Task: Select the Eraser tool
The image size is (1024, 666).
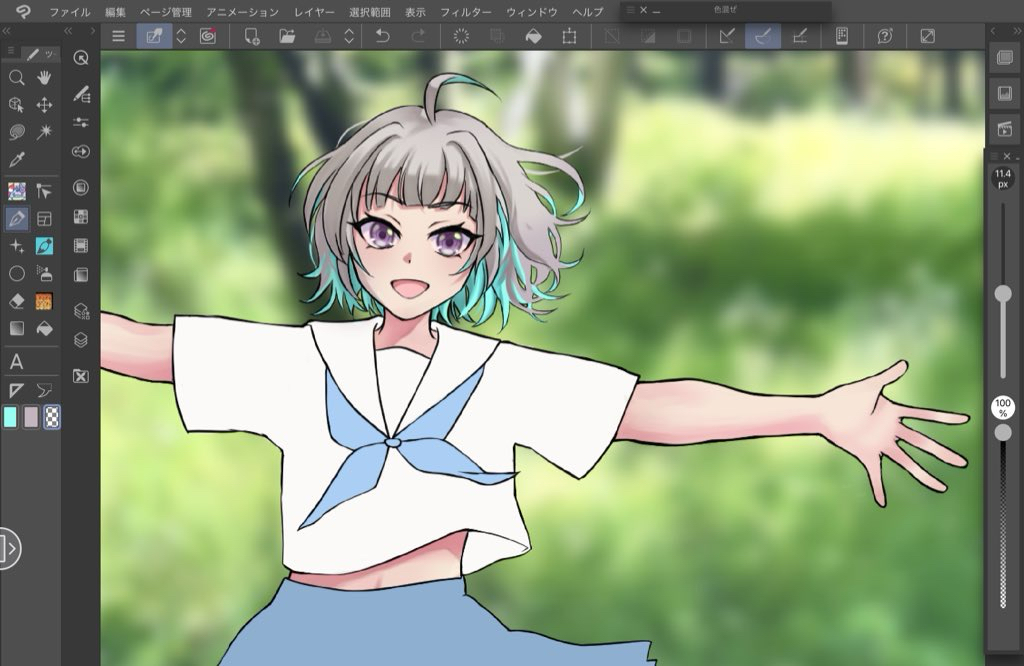Action: pos(16,301)
